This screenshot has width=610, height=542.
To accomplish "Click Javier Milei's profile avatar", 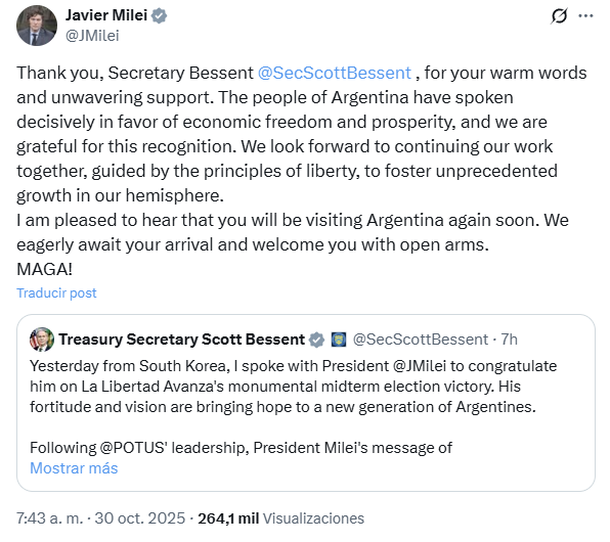I will pyautogui.click(x=36, y=26).
